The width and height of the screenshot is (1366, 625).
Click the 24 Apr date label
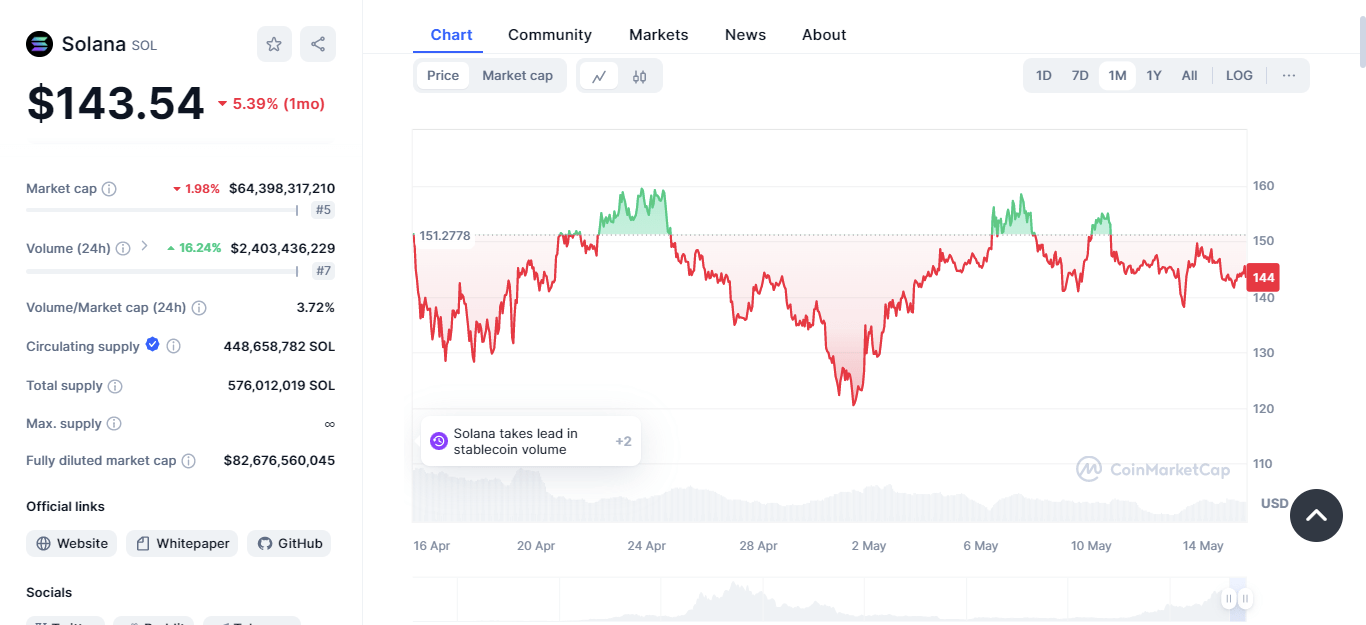(647, 546)
